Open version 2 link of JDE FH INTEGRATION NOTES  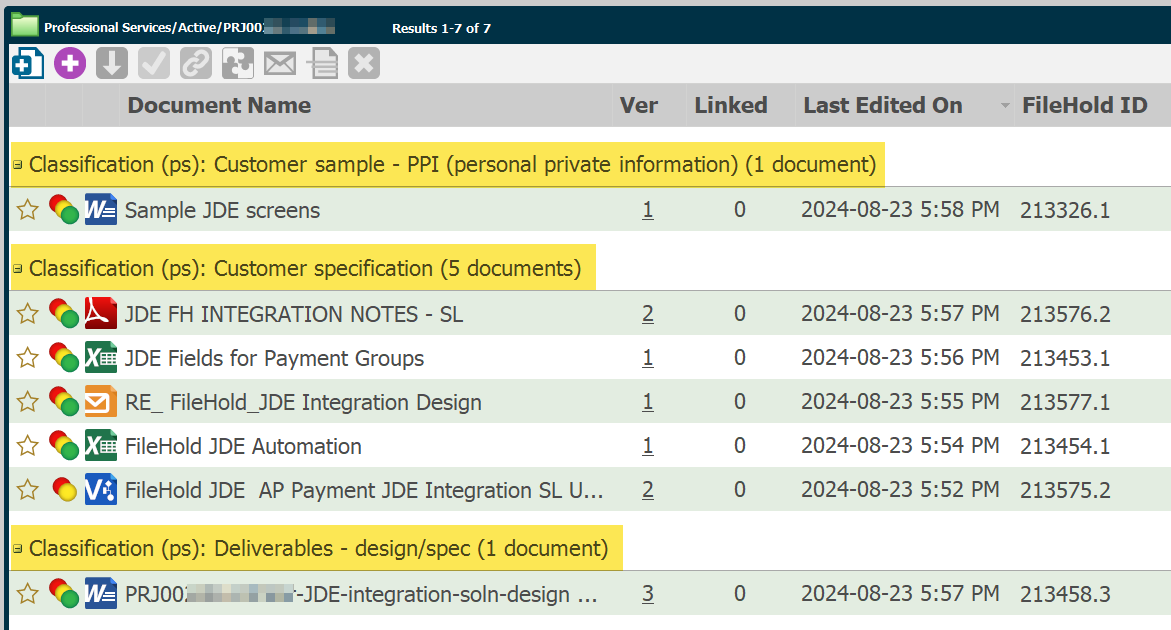pos(648,314)
